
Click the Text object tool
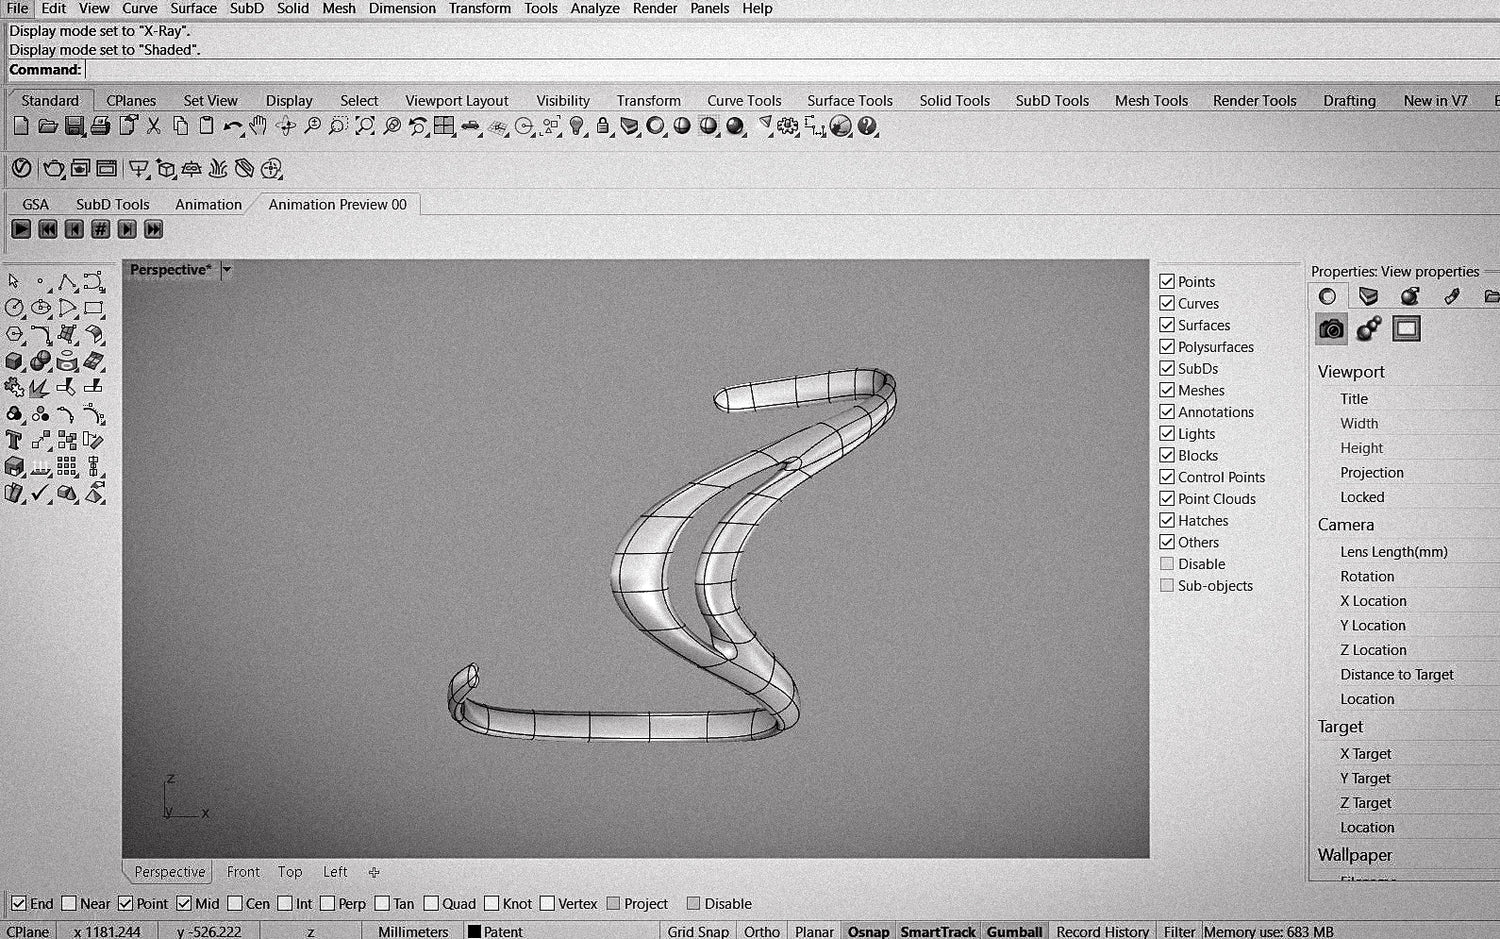[14, 440]
